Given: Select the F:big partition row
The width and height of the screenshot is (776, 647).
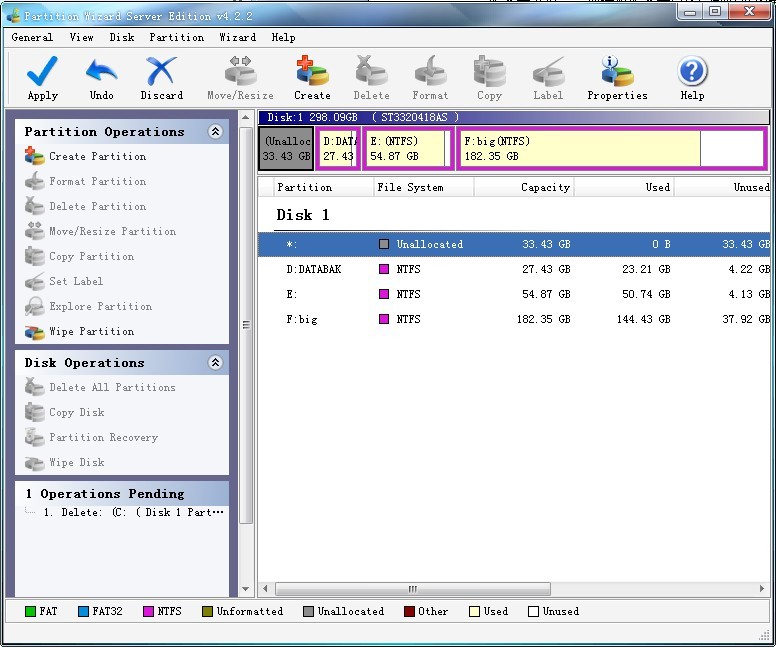Looking at the screenshot, I should coord(514,319).
